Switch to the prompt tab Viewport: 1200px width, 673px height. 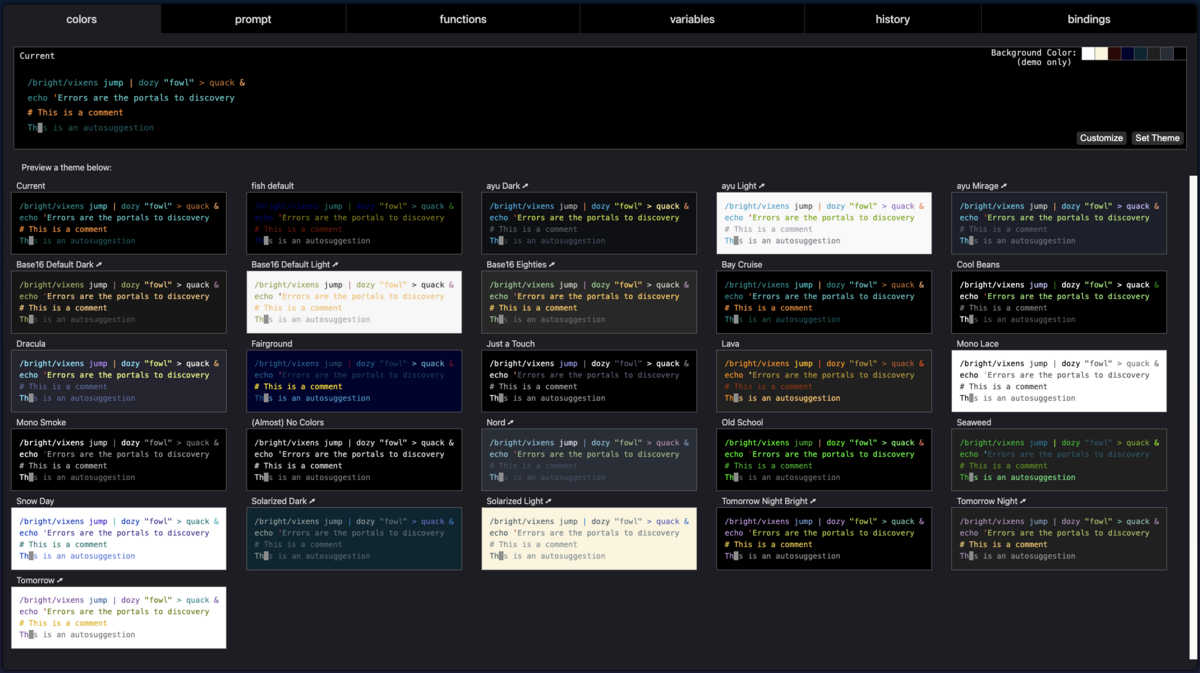[253, 19]
